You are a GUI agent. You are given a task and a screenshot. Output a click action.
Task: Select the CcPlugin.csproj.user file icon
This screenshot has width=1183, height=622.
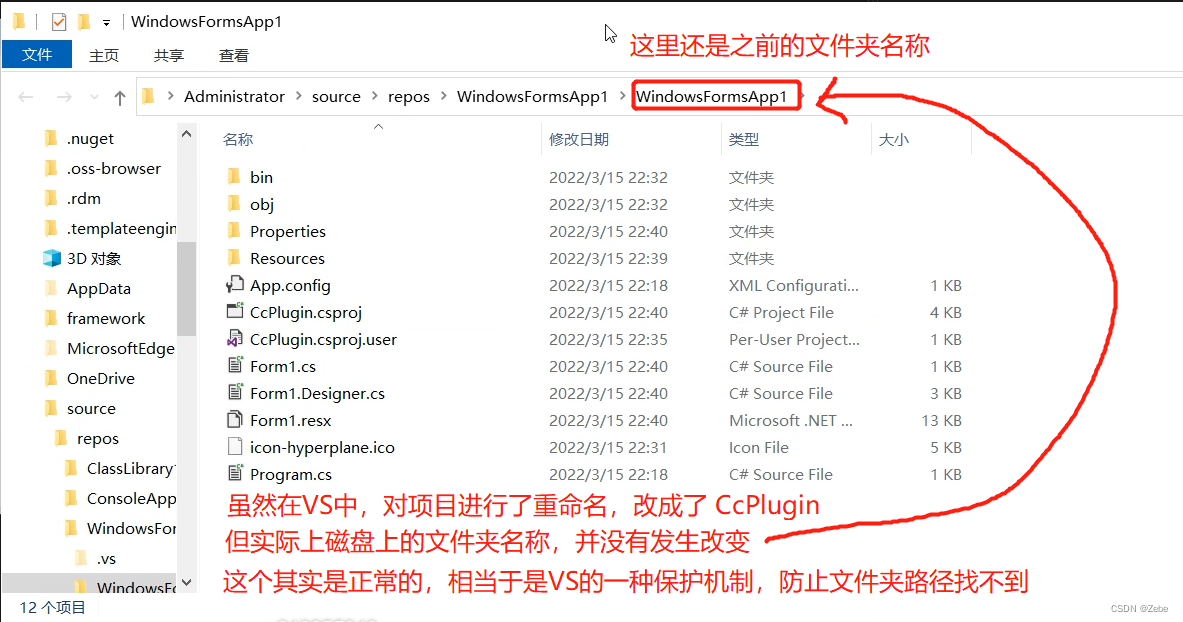tap(235, 338)
